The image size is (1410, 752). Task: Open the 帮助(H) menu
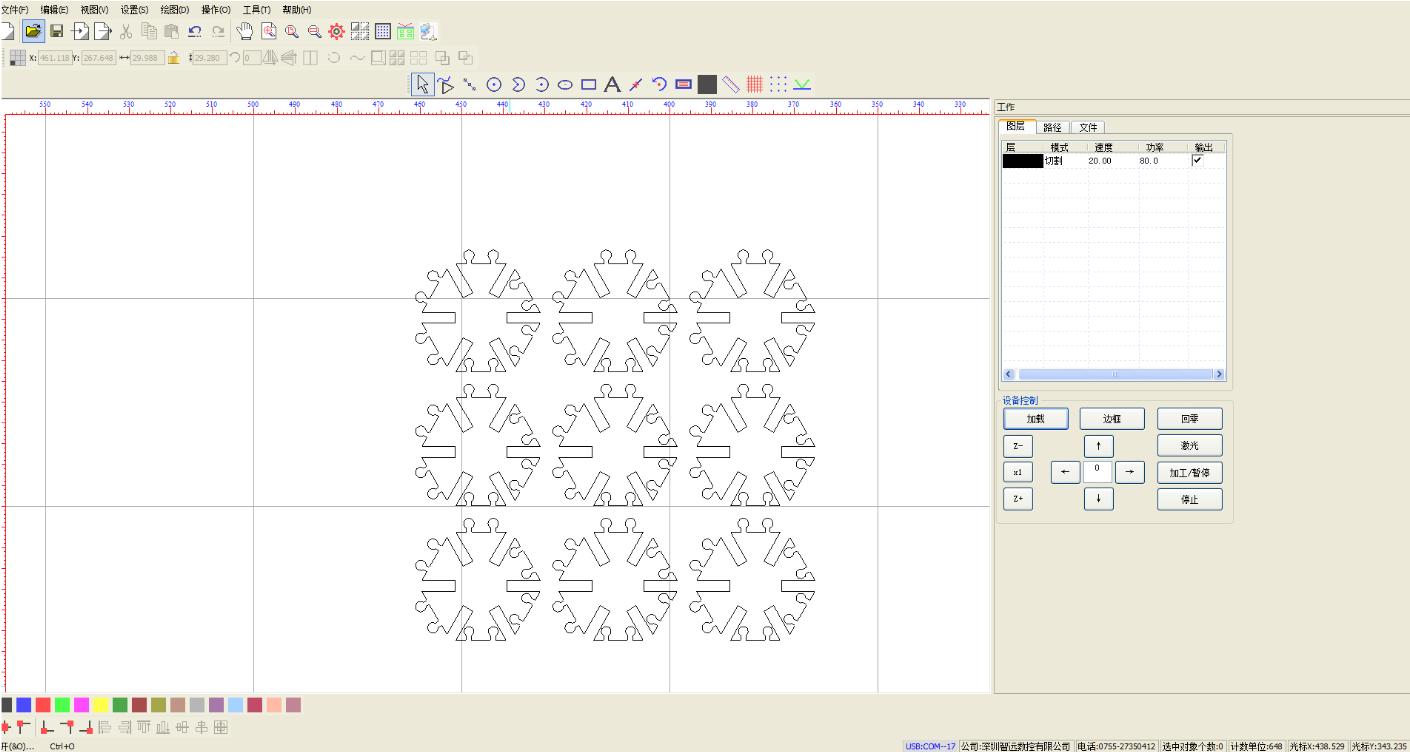click(x=297, y=9)
